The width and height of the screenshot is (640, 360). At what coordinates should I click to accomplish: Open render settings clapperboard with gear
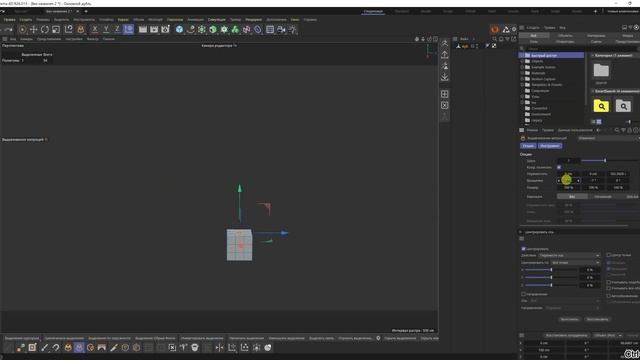pyautogui.click(x=165, y=29)
